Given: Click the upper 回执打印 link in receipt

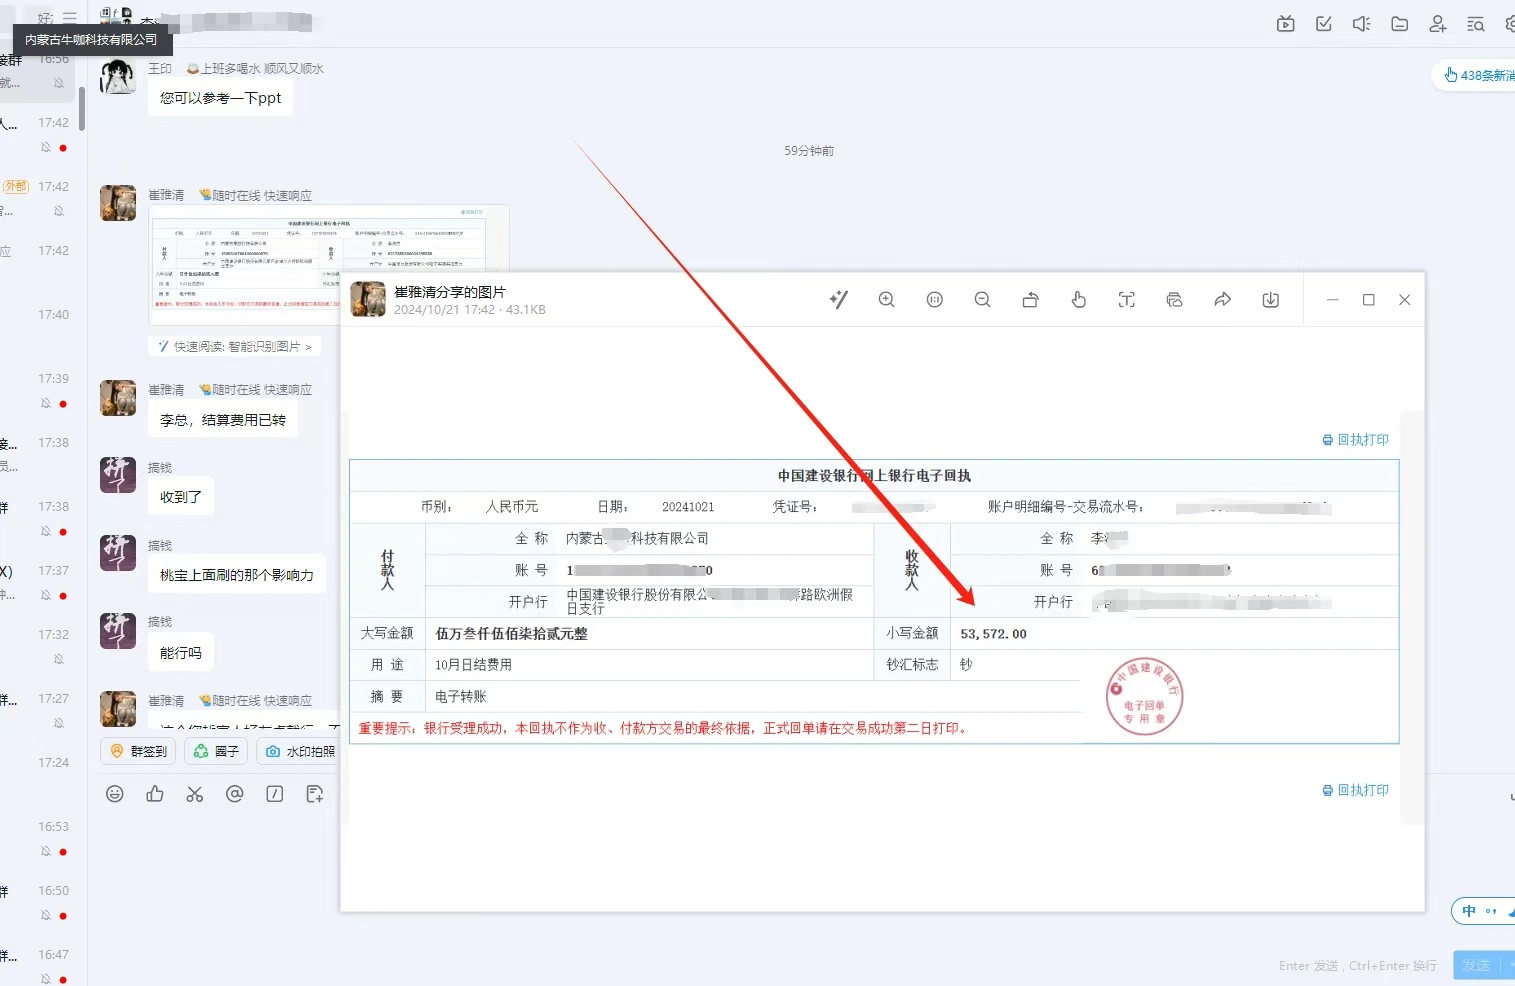Looking at the screenshot, I should 1355,440.
